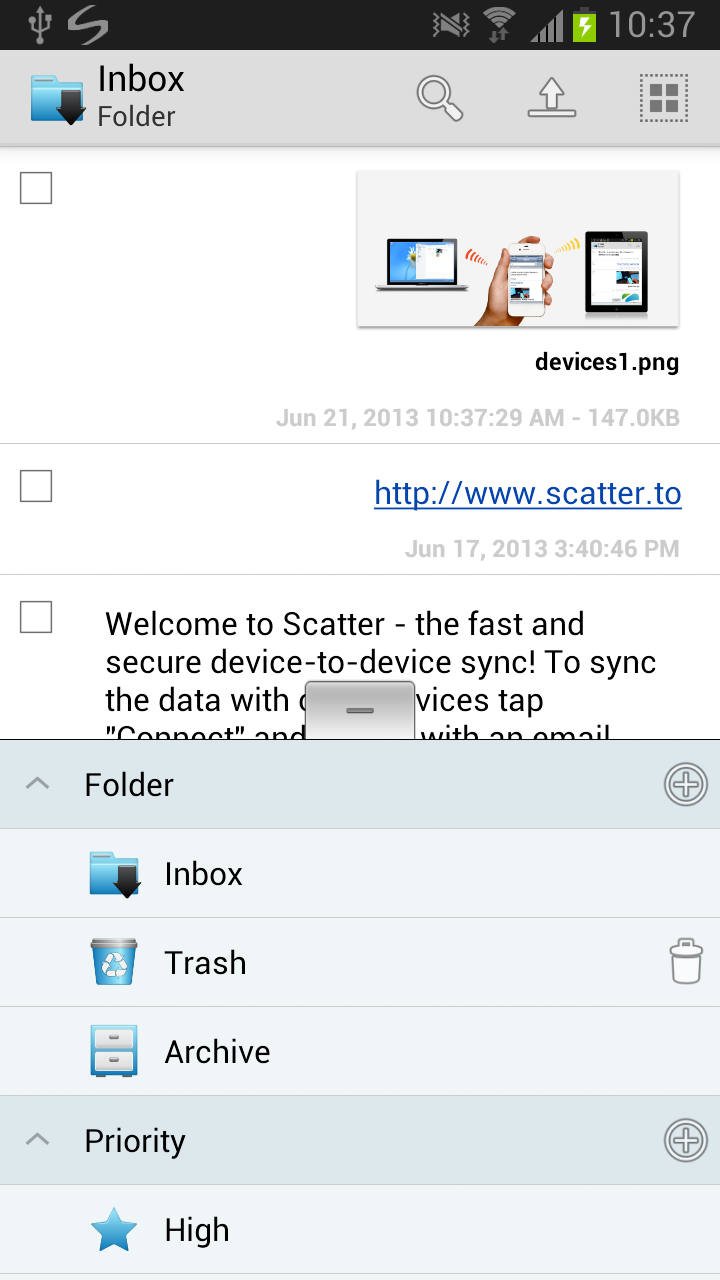
Task: Collapse the Folder section chevron
Action: tap(38, 784)
